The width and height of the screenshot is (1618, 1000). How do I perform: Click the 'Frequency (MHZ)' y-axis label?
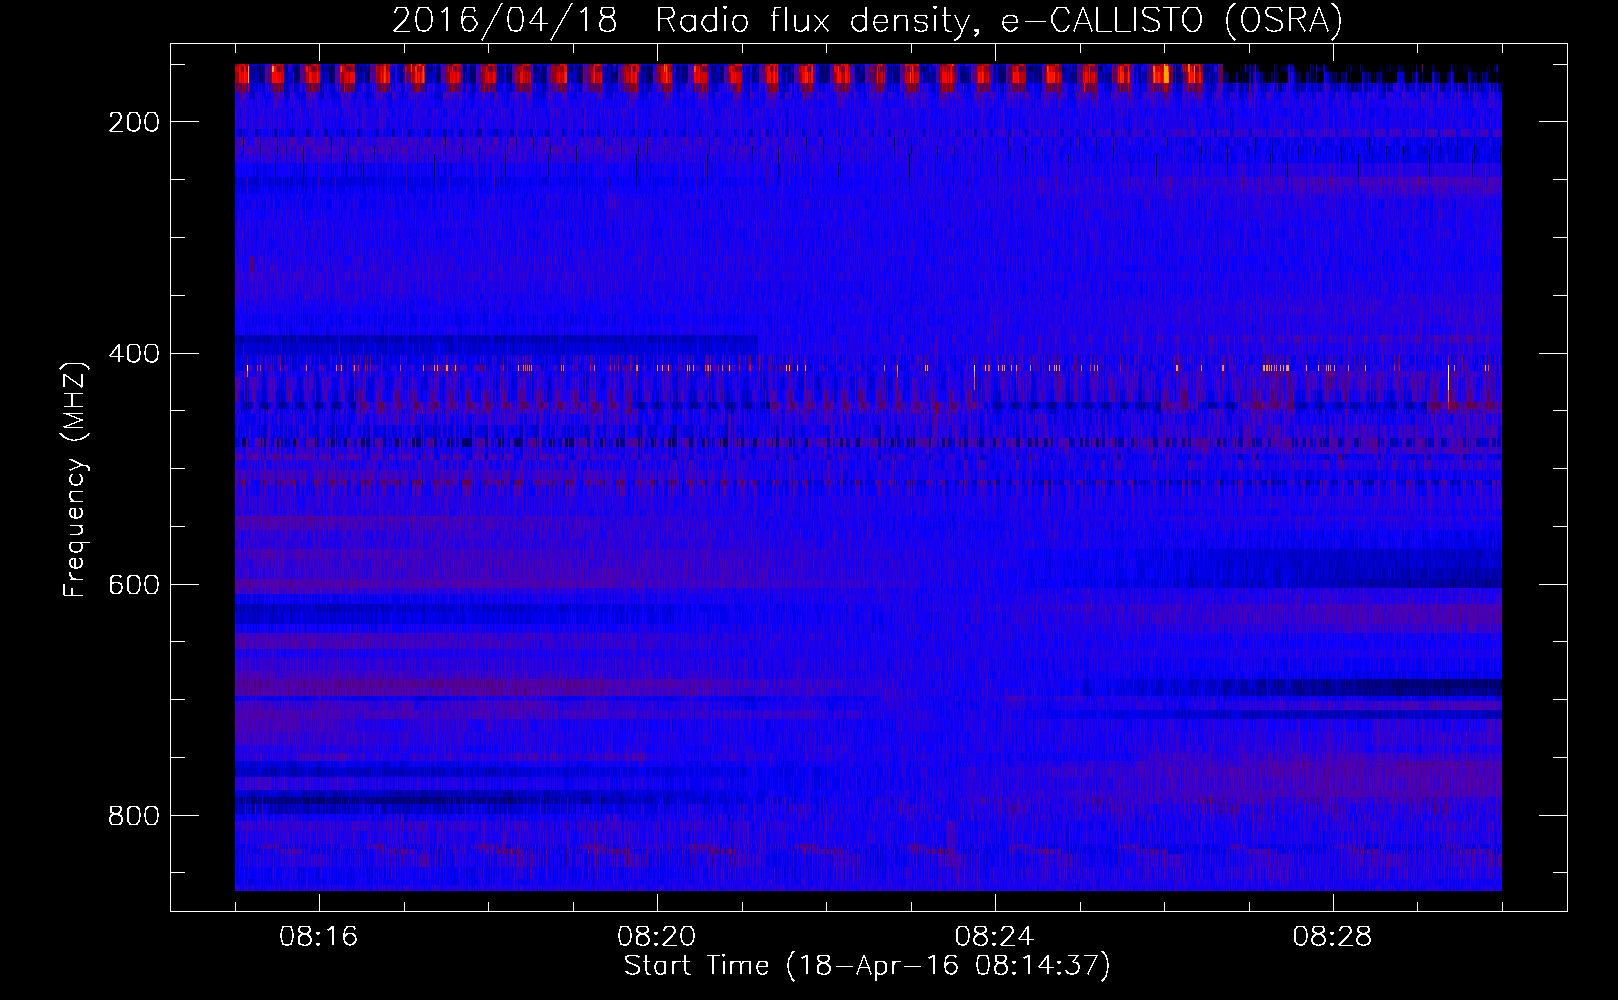pos(75,479)
